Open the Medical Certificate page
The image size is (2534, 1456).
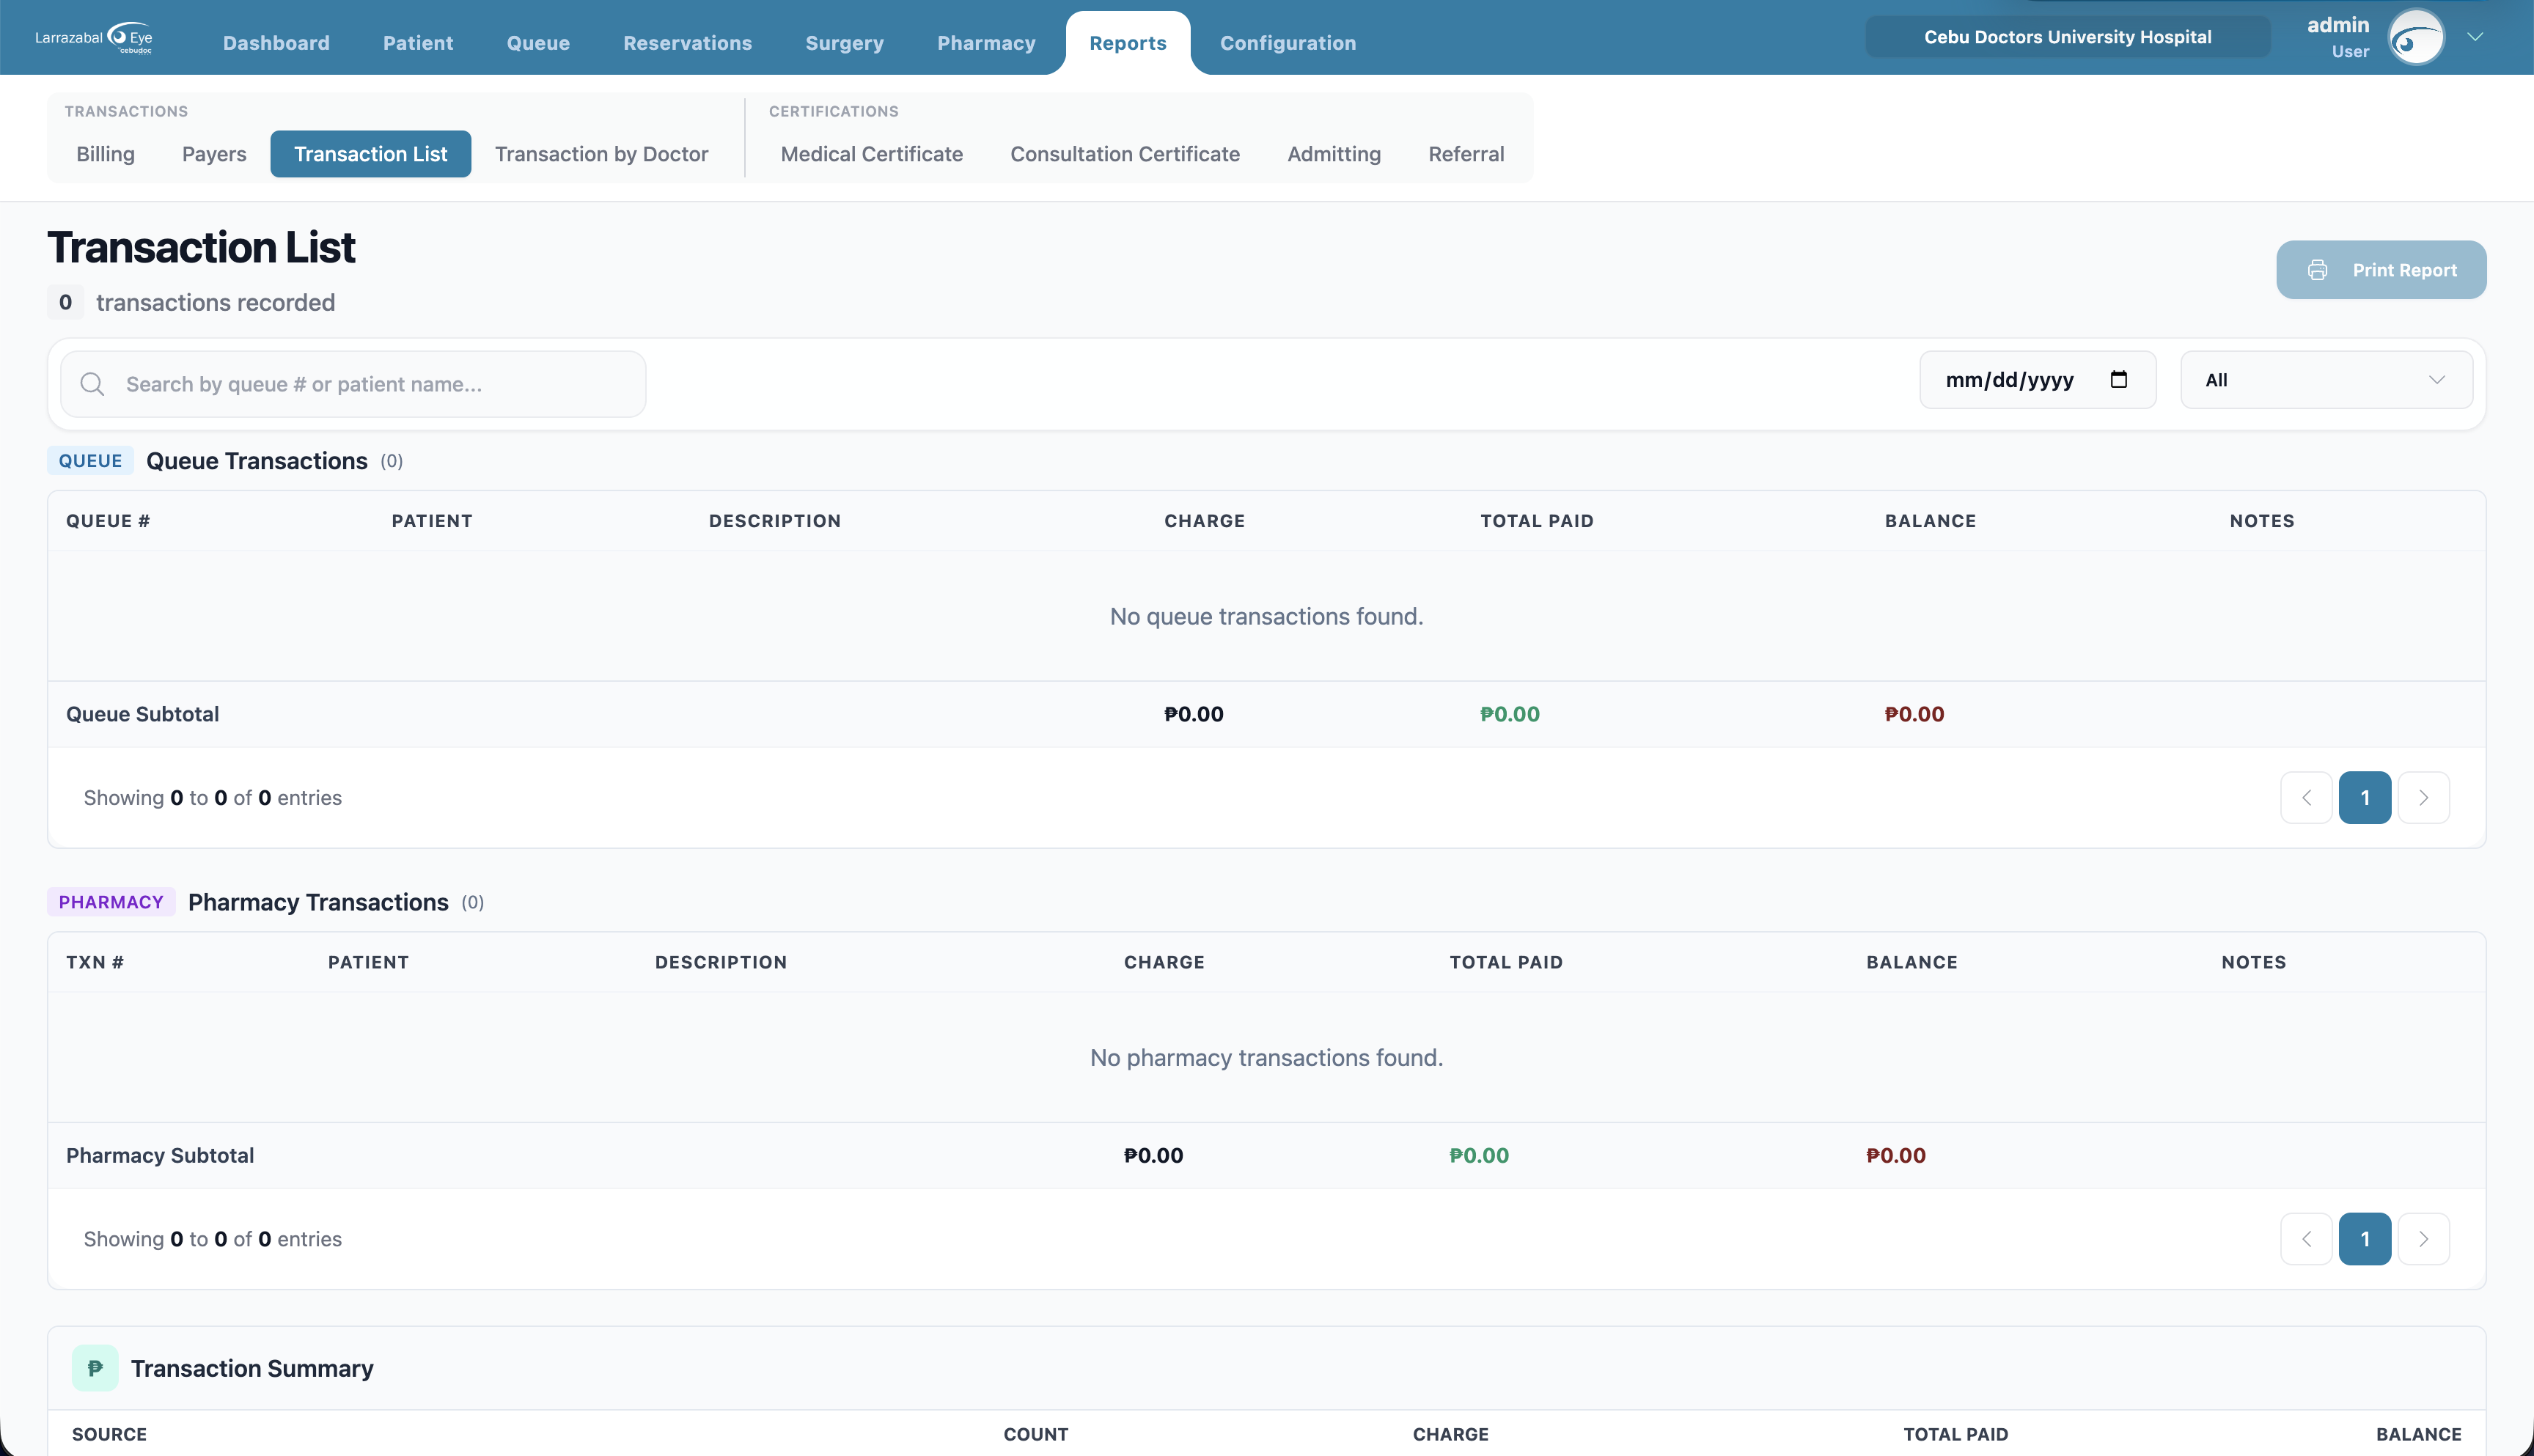(x=871, y=154)
